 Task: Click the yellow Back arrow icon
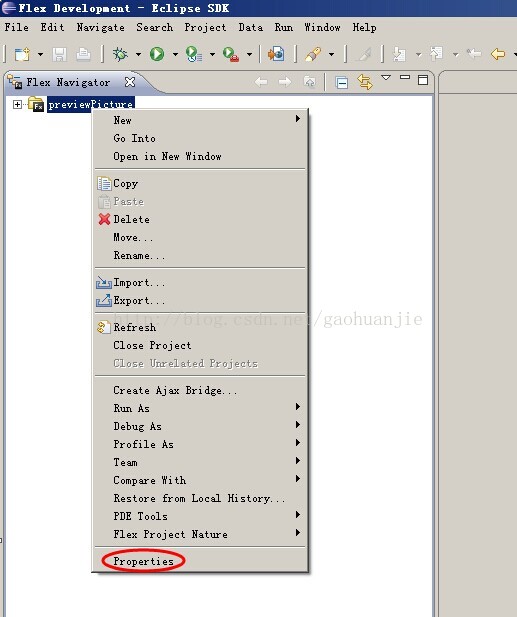[x=498, y=54]
